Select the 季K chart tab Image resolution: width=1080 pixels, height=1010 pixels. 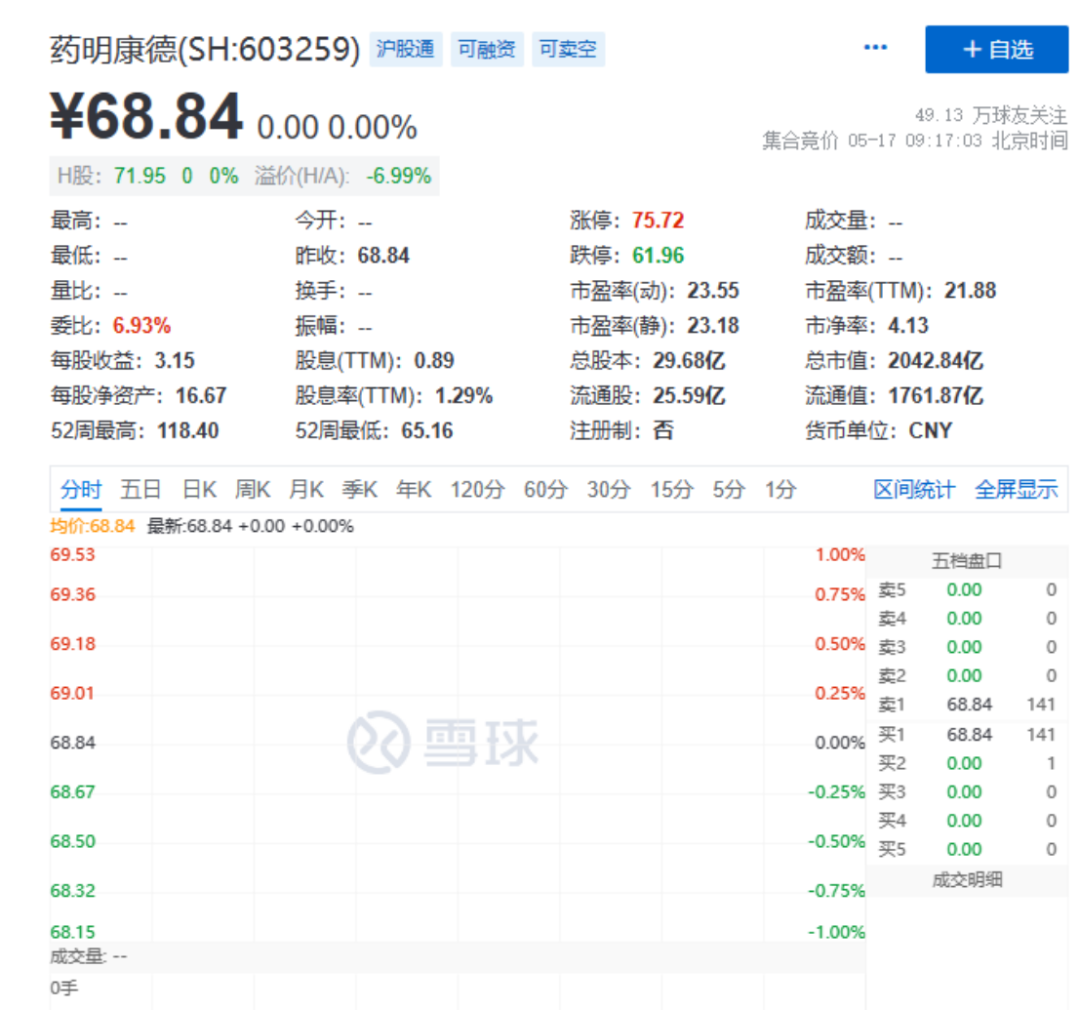point(360,490)
